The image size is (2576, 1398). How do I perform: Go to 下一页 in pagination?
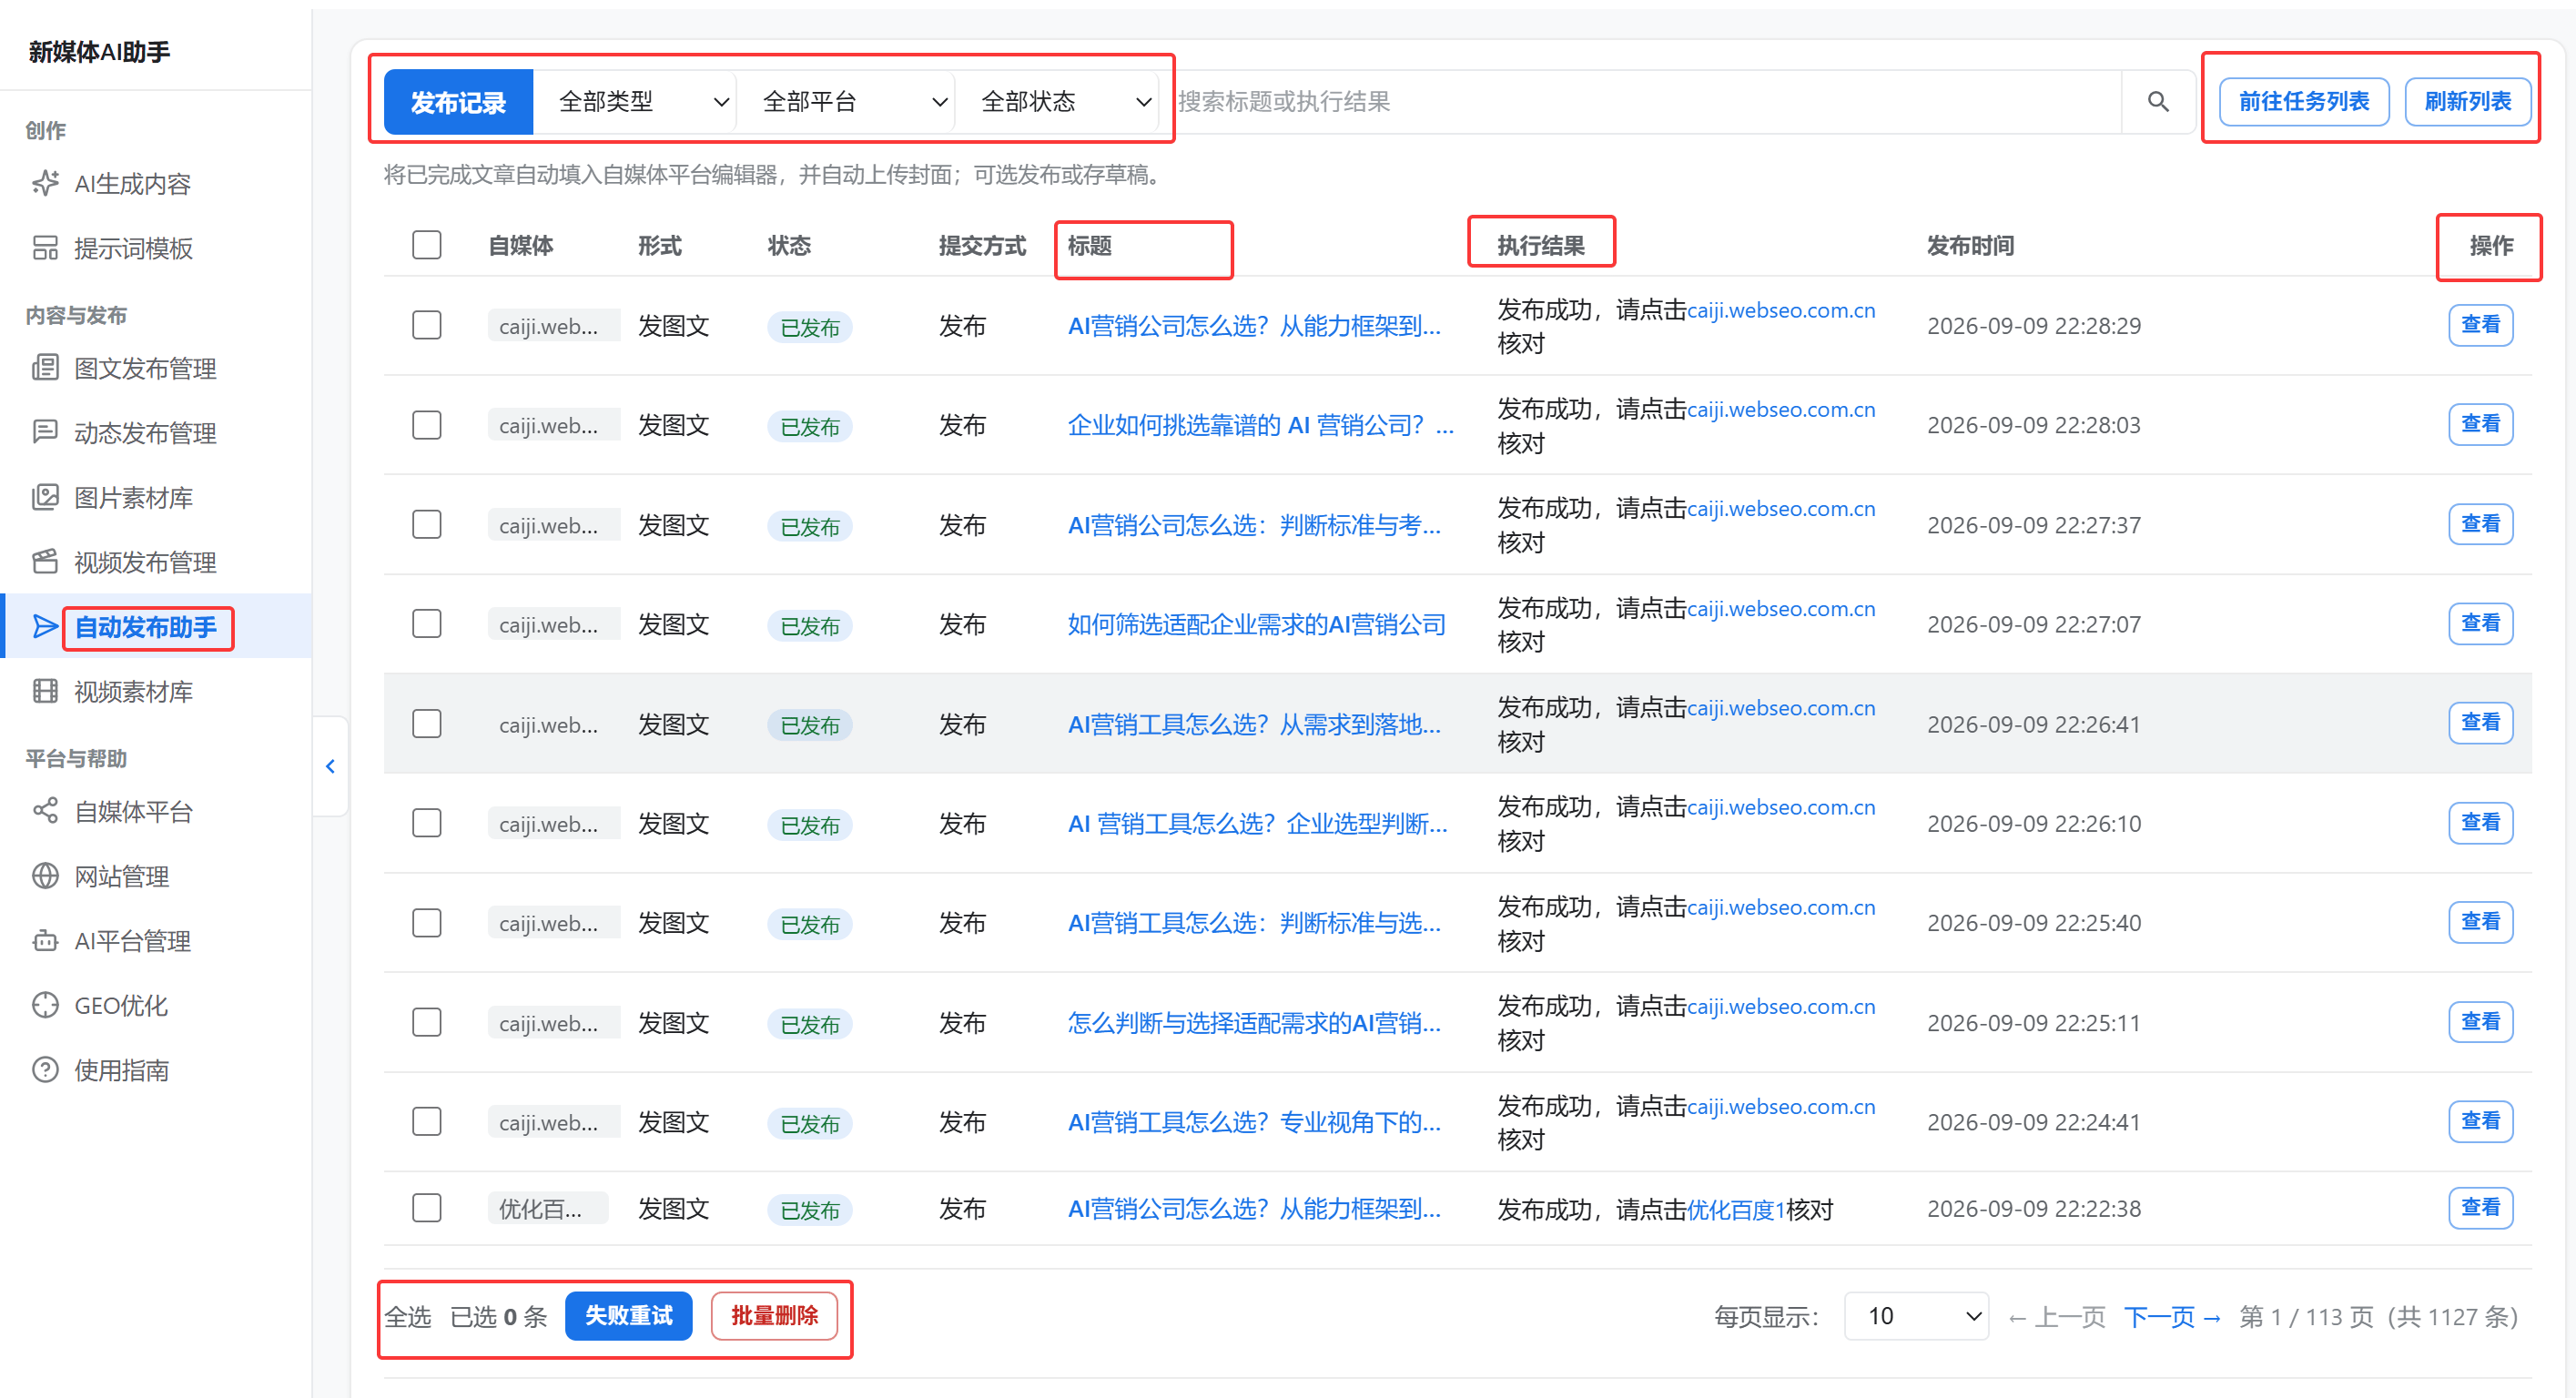[x=2172, y=1316]
